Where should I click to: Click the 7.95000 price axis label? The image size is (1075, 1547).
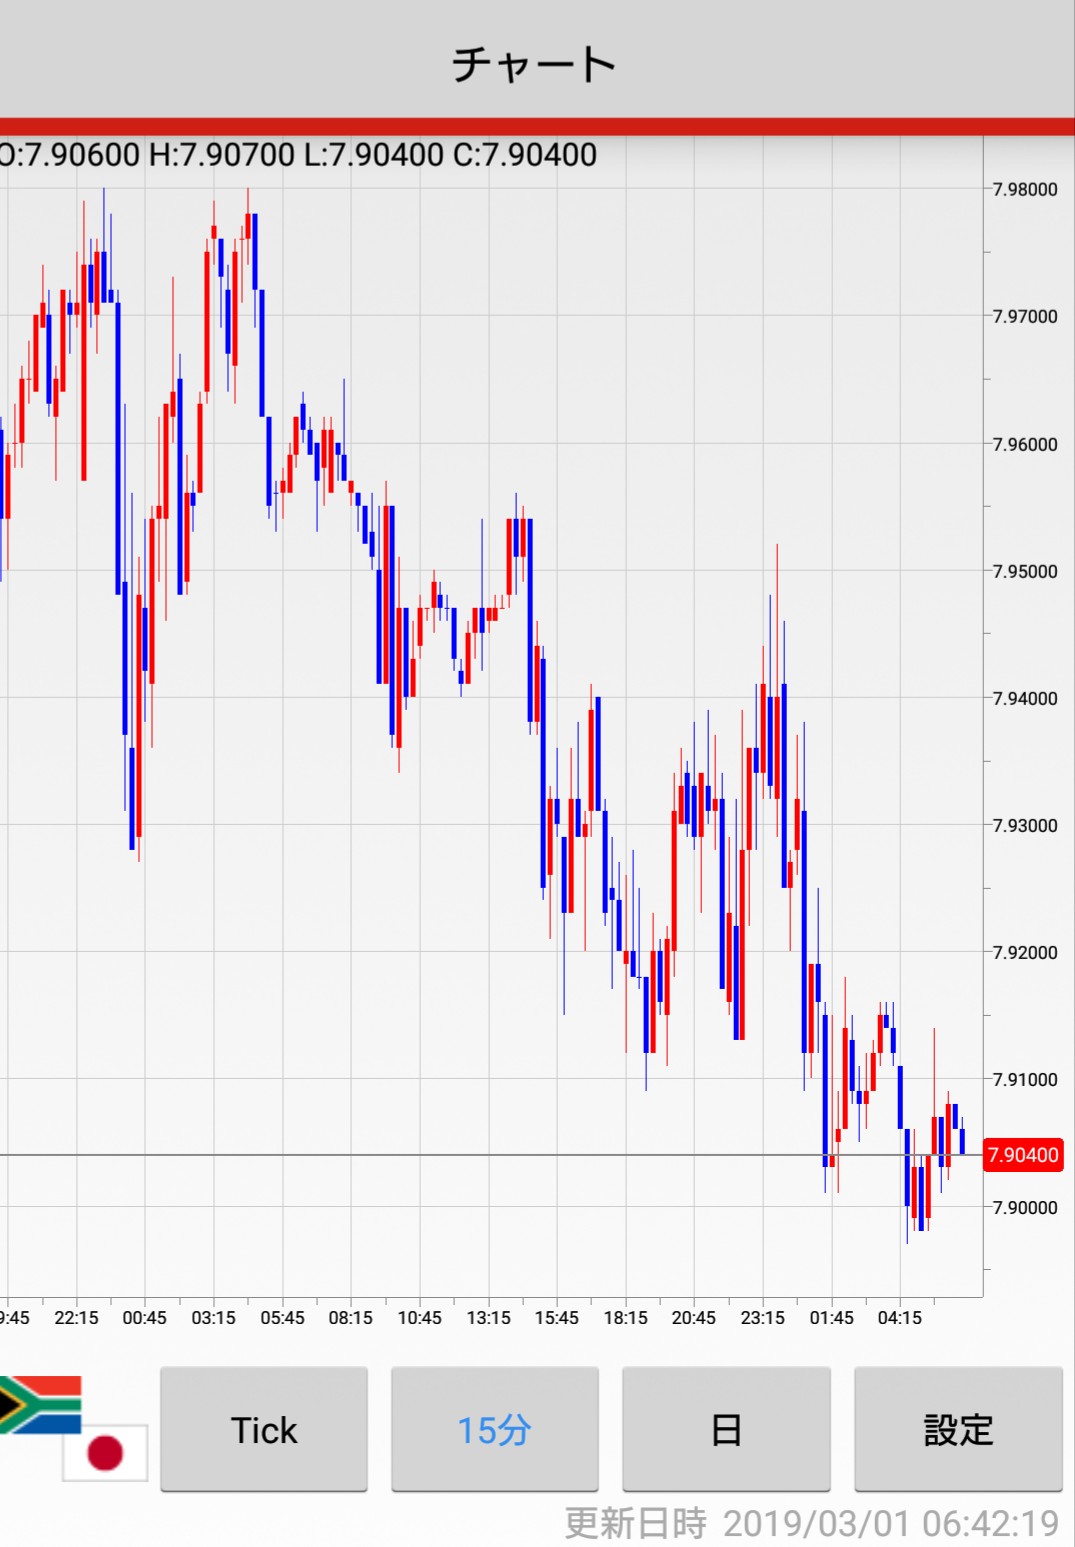click(x=1024, y=571)
